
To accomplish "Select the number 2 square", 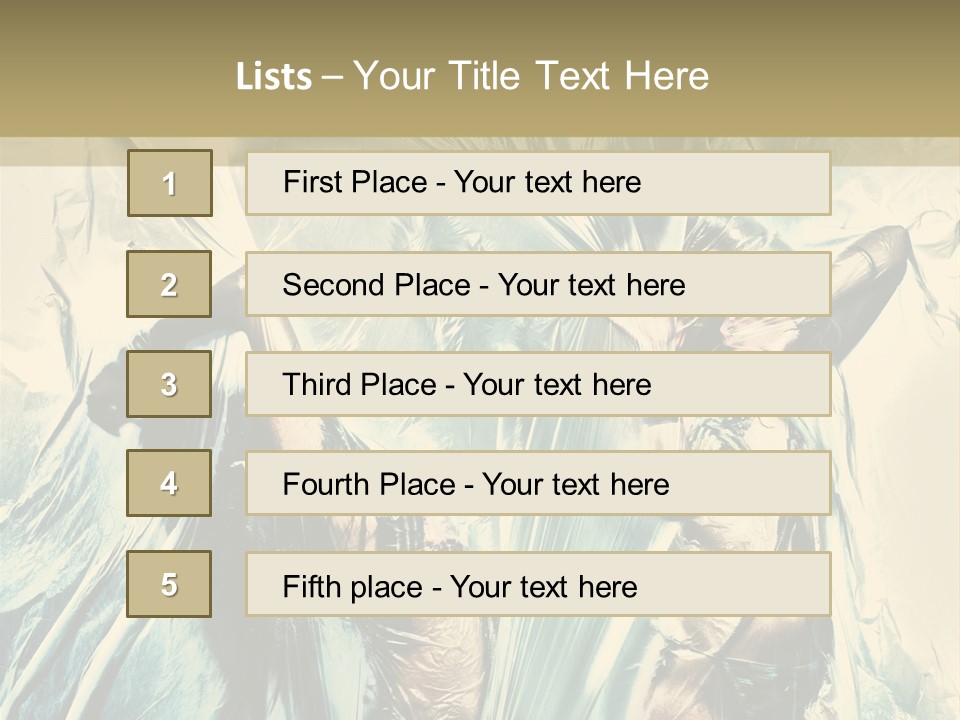I will tap(169, 284).
